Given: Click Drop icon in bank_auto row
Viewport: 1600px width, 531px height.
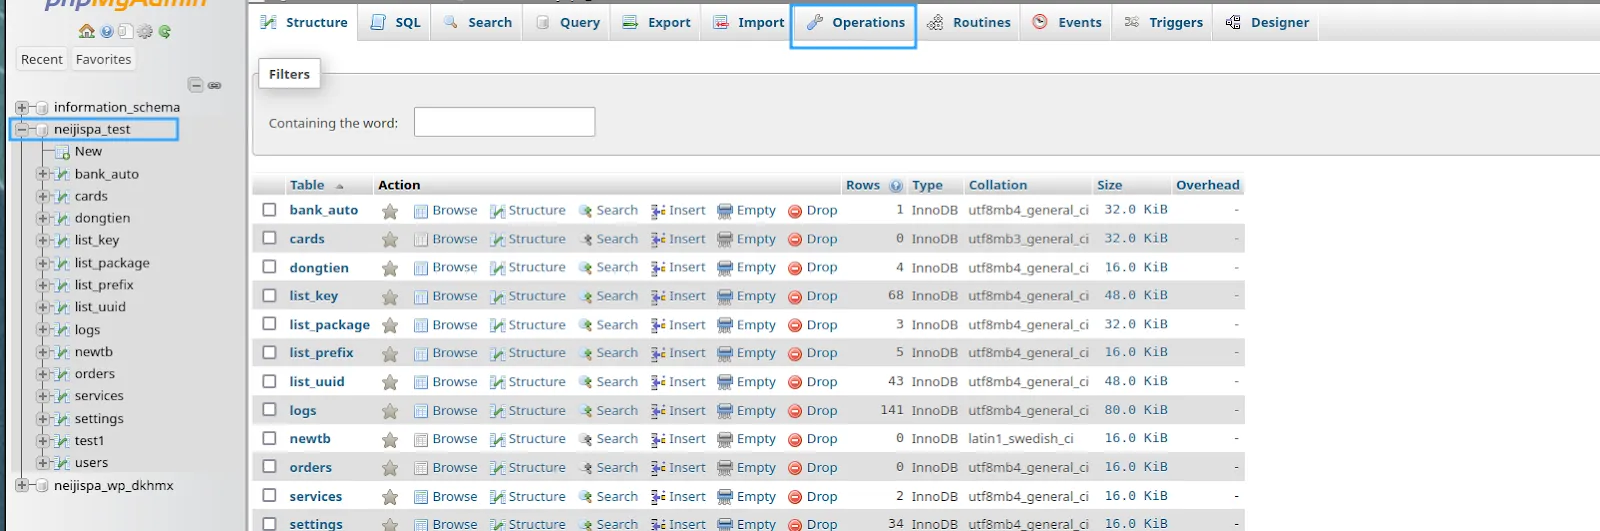Looking at the screenshot, I should tap(795, 211).
